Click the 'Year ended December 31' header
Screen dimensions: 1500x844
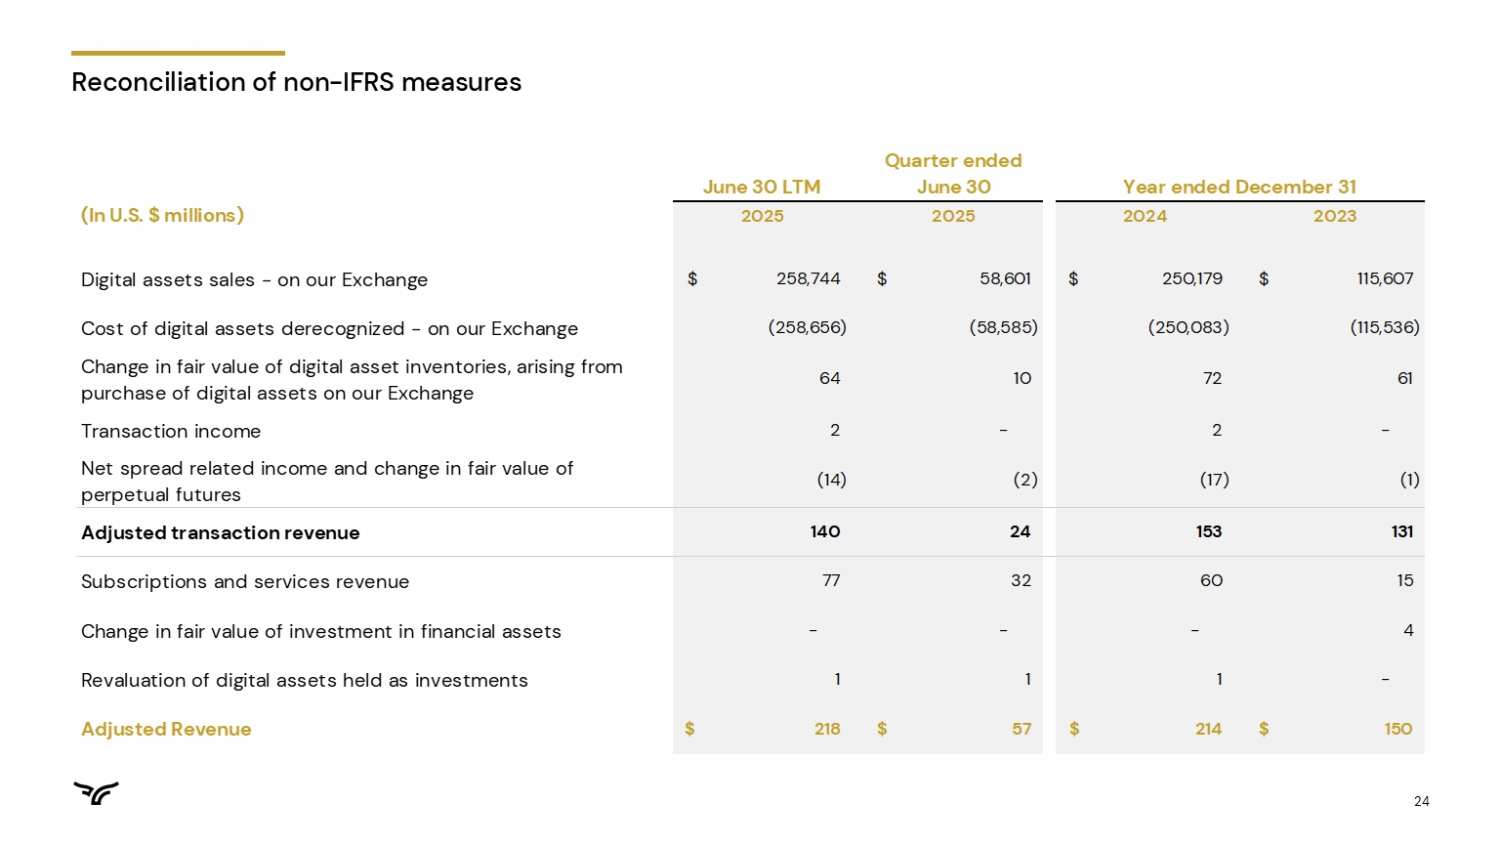(1239, 187)
